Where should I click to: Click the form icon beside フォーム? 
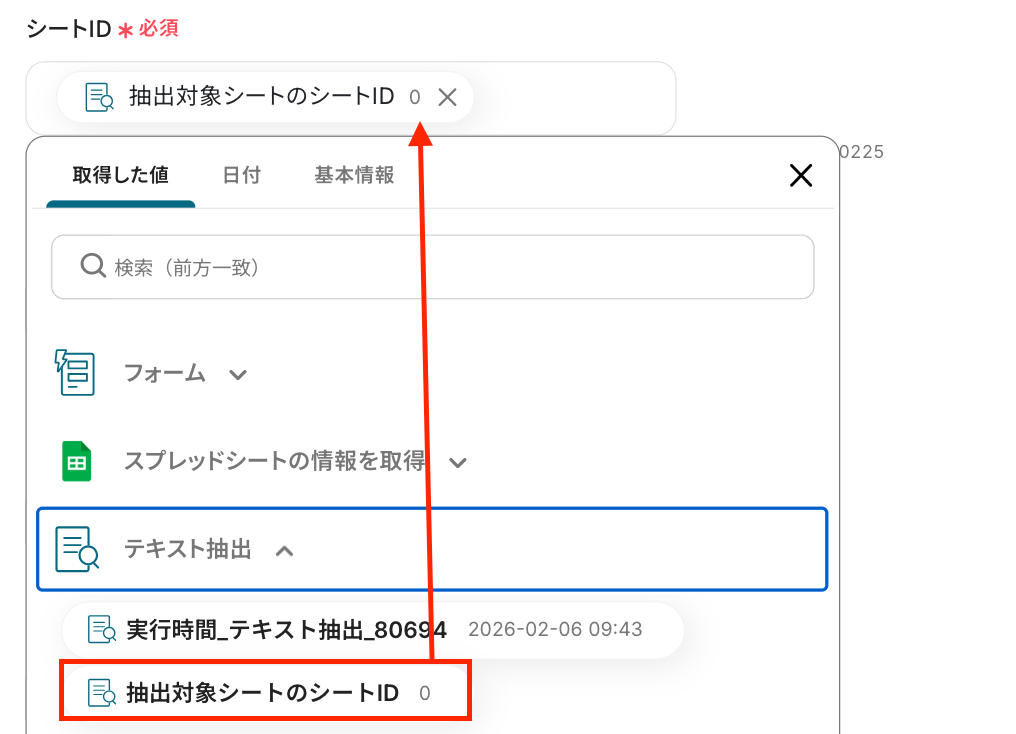pyautogui.click(x=75, y=373)
